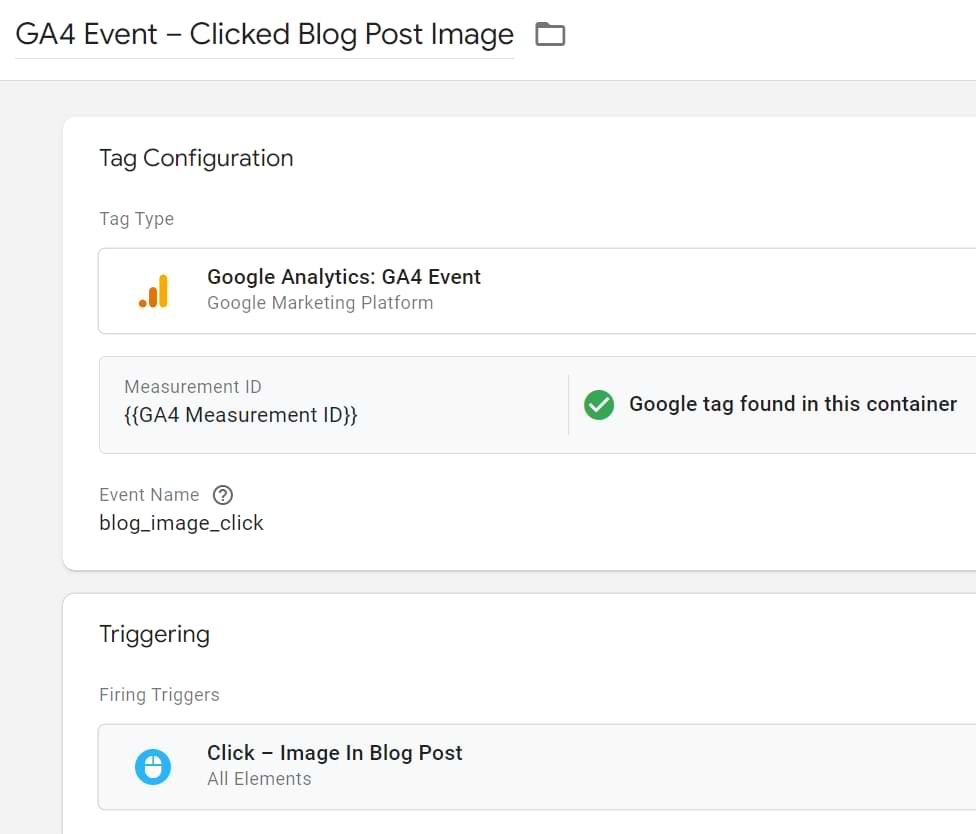Click the Measurement ID label
976x834 pixels.
coord(192,387)
